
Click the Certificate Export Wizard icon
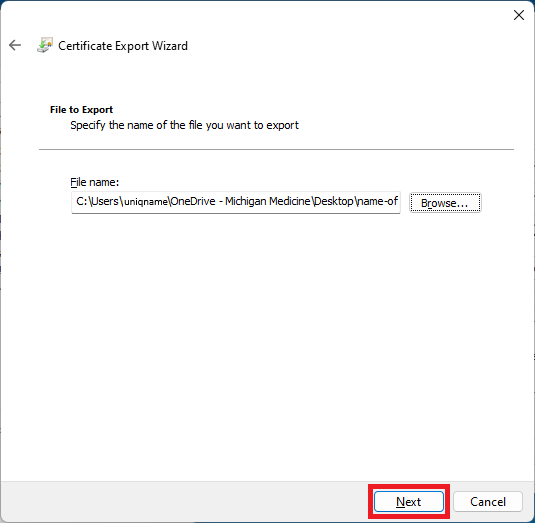[45, 45]
